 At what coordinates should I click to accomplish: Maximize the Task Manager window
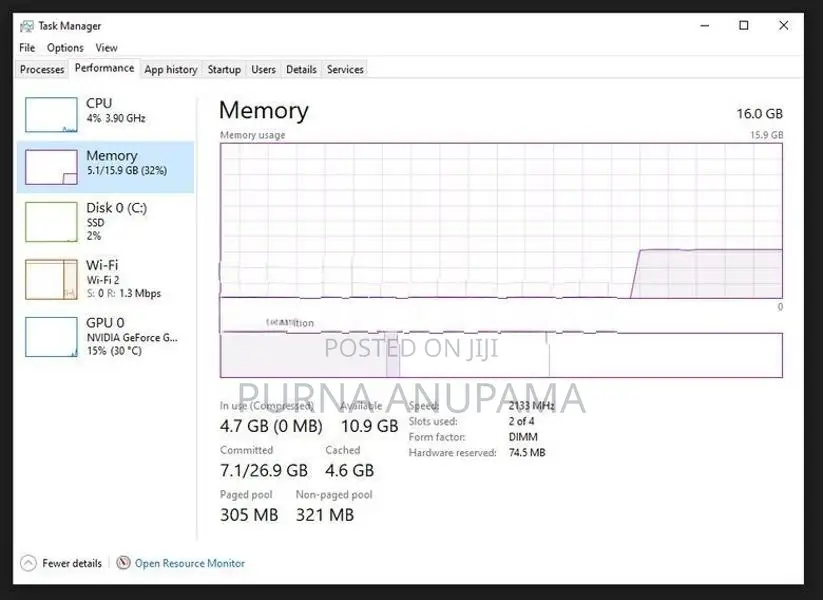click(744, 25)
